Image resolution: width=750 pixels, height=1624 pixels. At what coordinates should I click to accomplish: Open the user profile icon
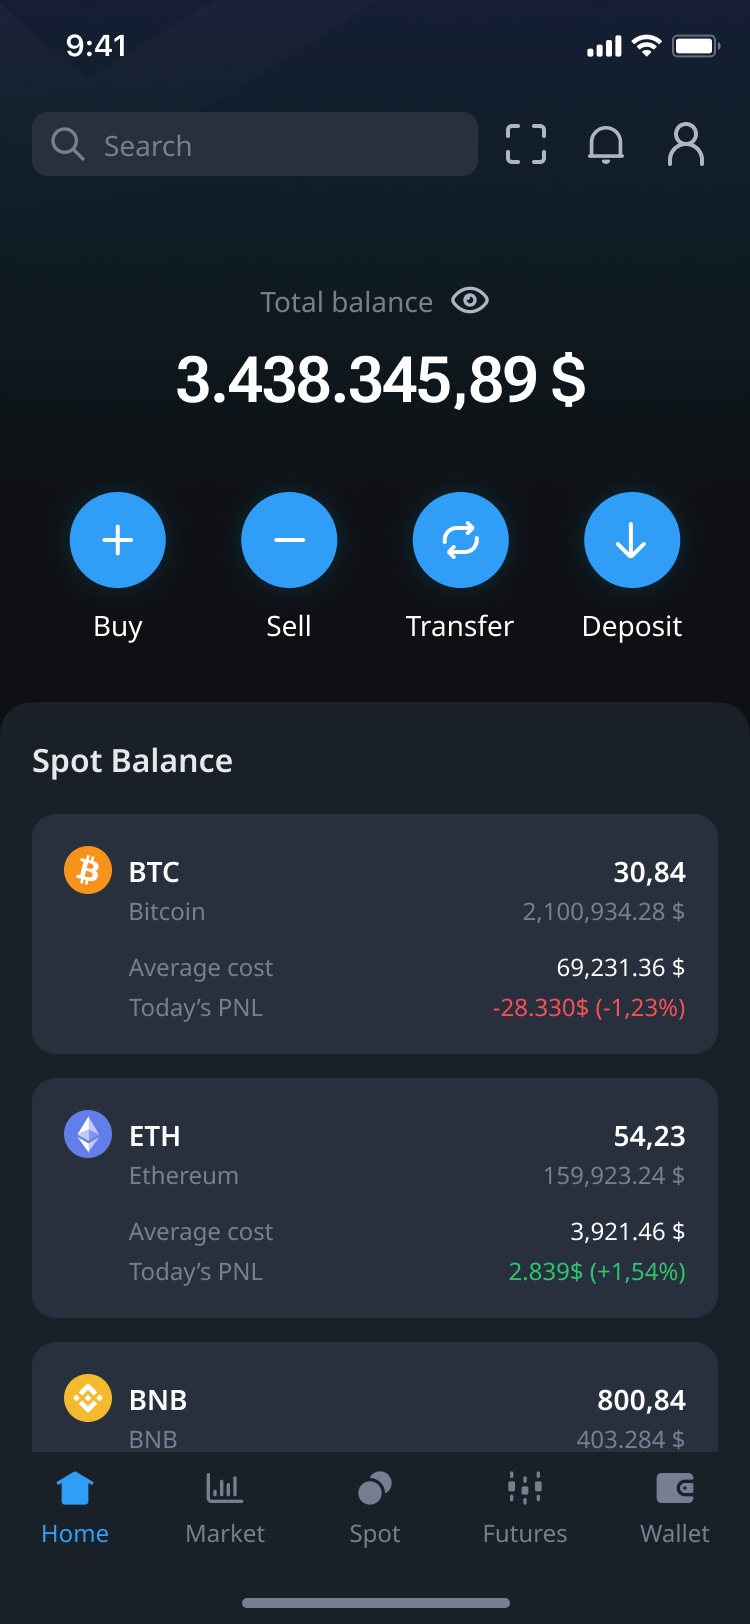(x=686, y=144)
